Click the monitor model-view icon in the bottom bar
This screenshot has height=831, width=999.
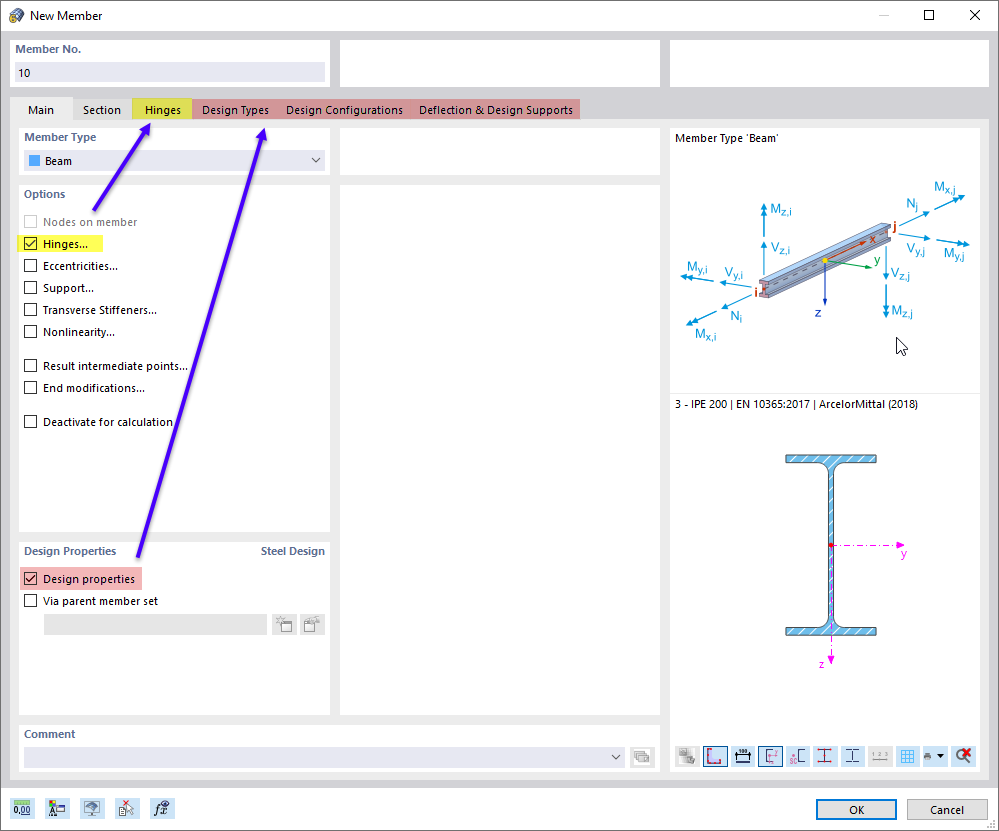(x=92, y=809)
